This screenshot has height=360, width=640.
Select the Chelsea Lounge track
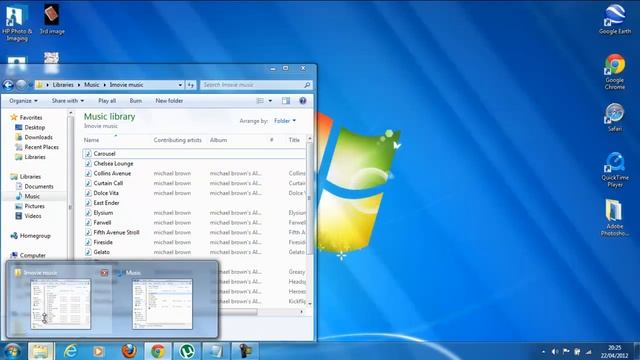point(113,163)
